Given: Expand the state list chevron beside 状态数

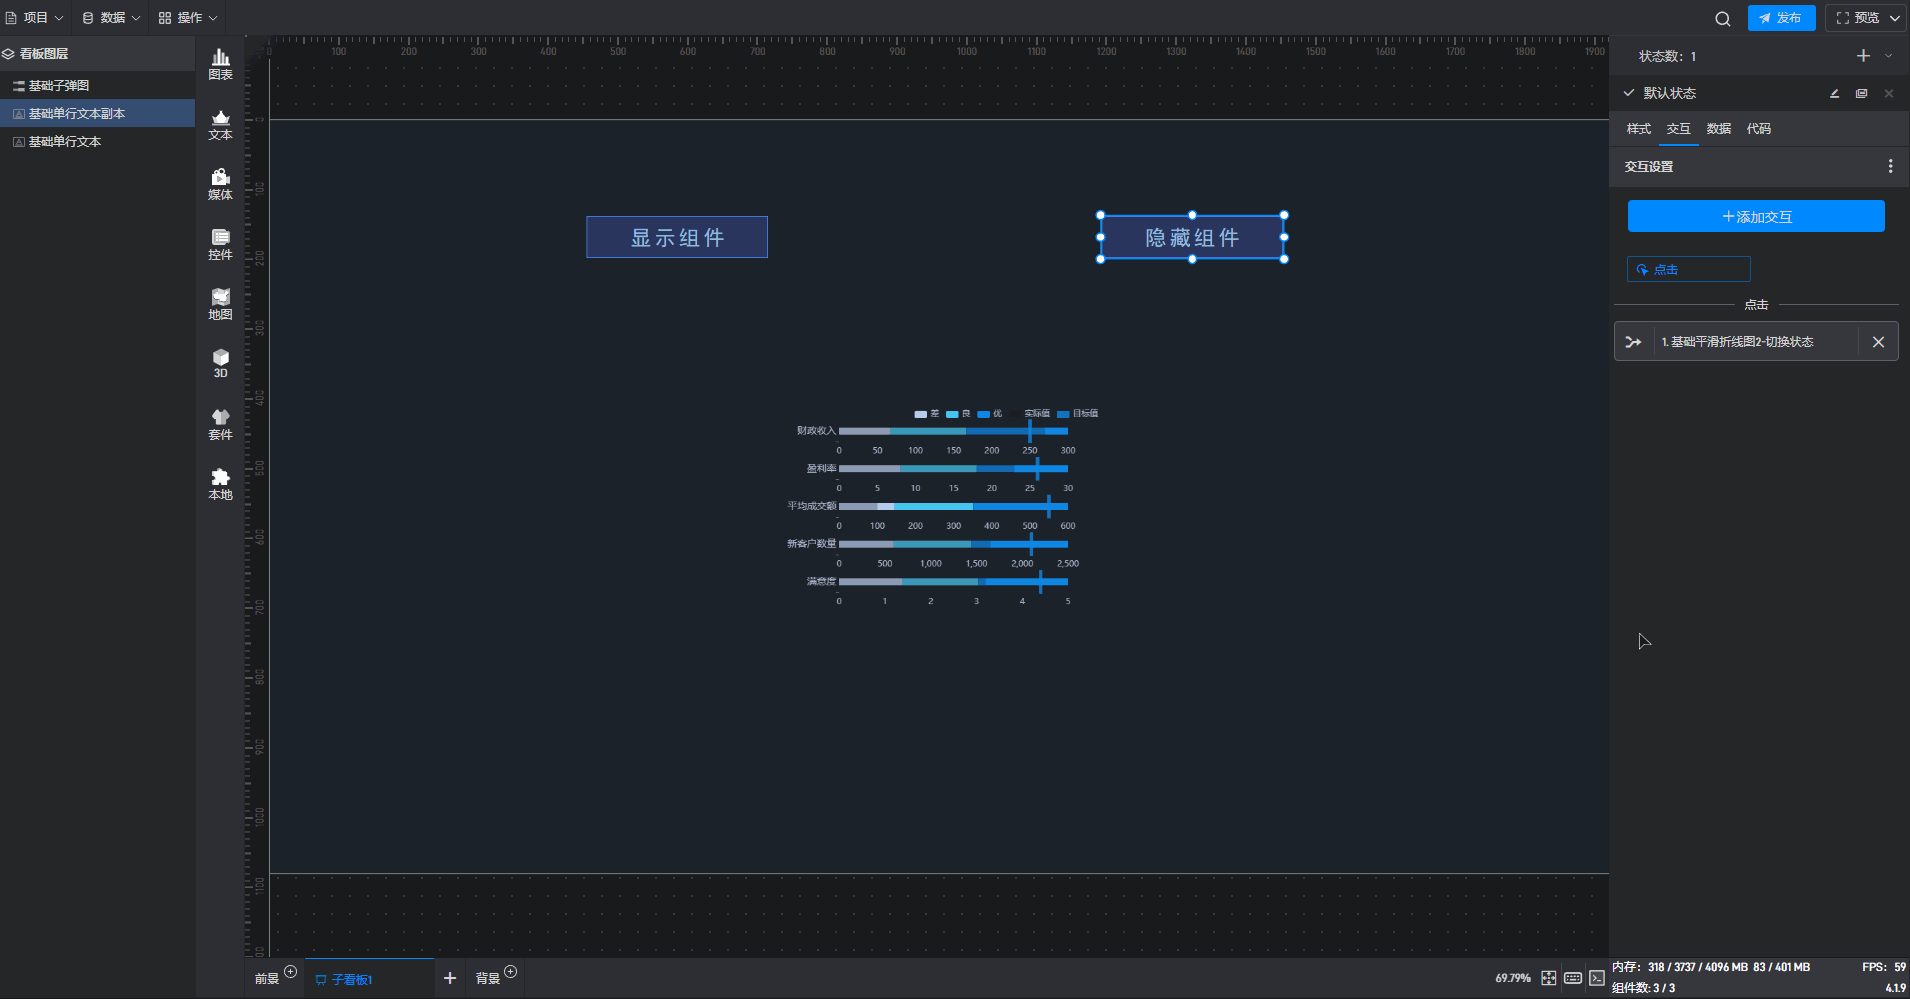Looking at the screenshot, I should tap(1888, 56).
